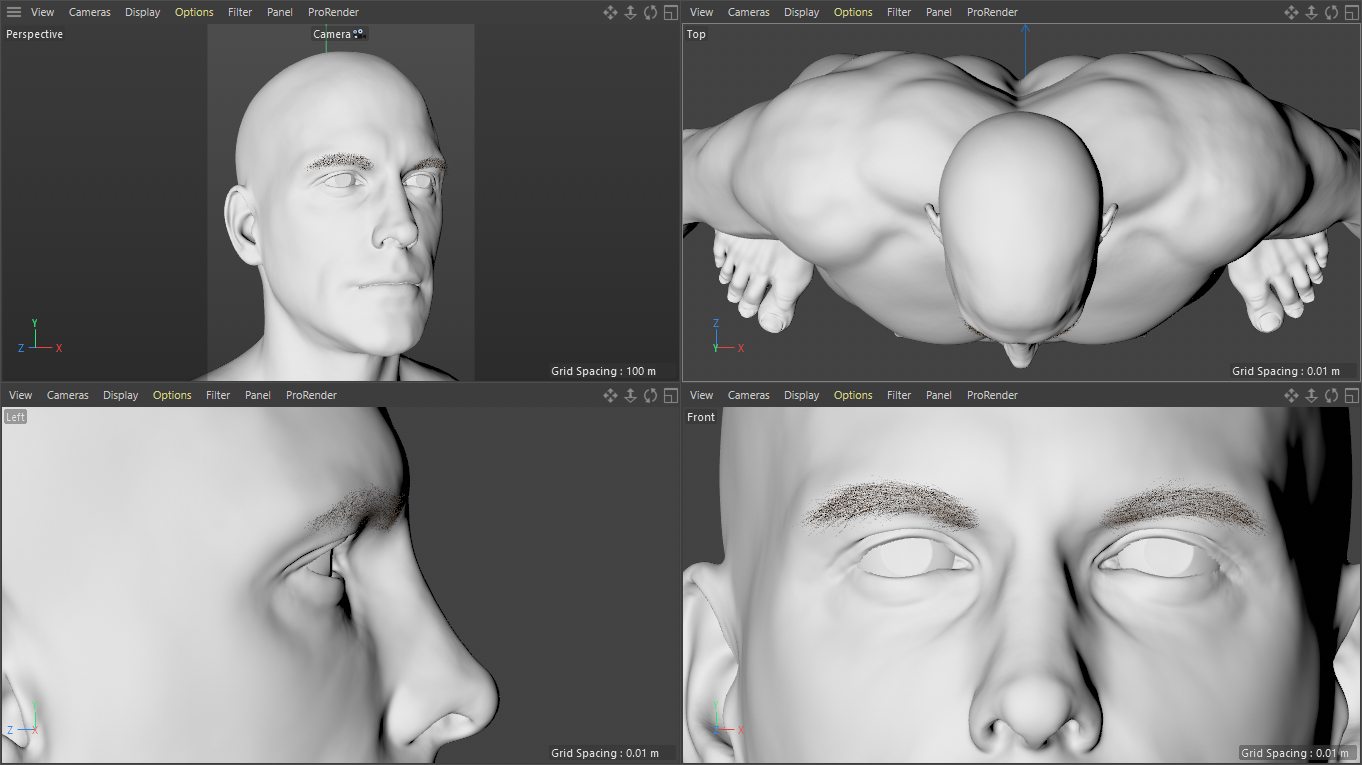Click the pan camera icon in Perspective viewport
The height and width of the screenshot is (765, 1362).
click(610, 12)
